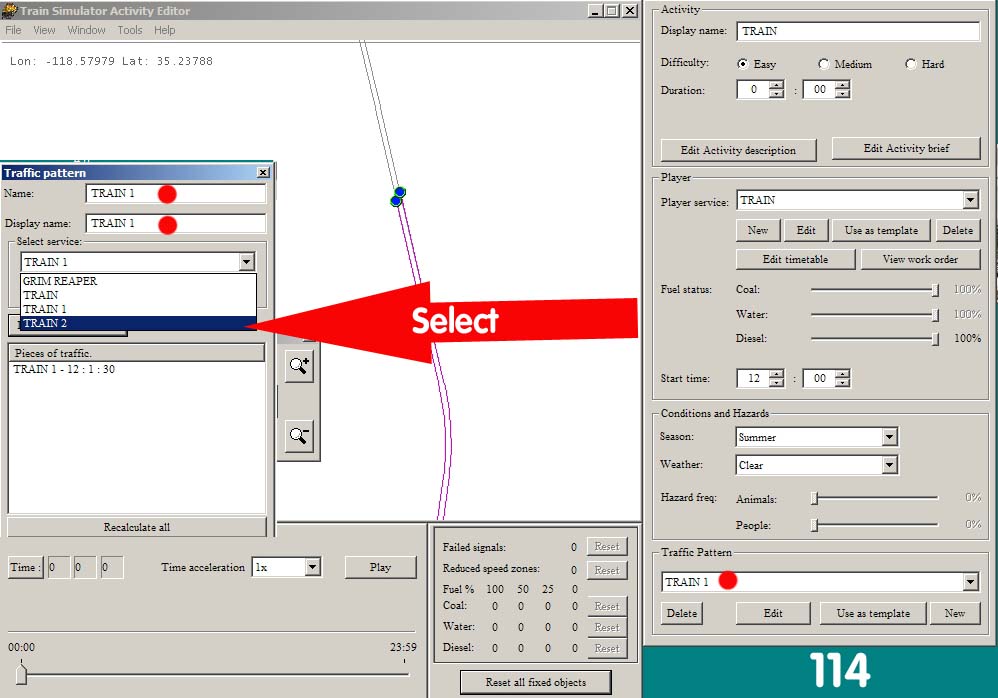Expand the Season dropdown list
The height and width of the screenshot is (698, 998).
890,437
